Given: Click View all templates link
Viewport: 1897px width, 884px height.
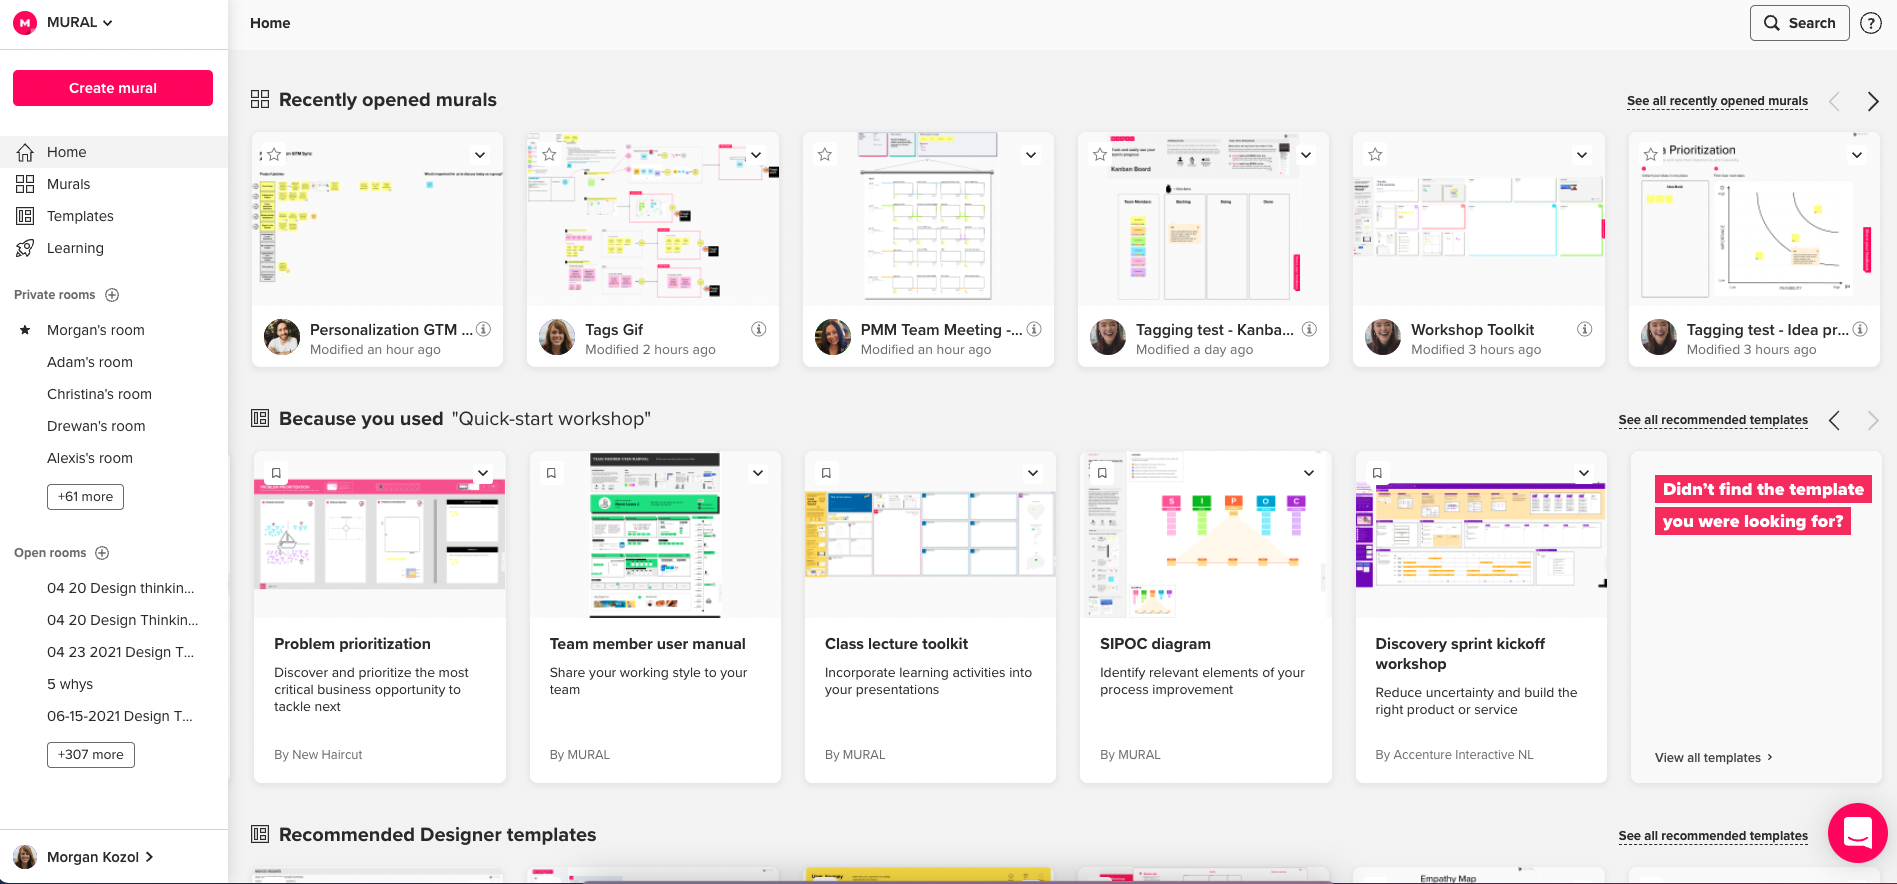Looking at the screenshot, I should pos(1713,758).
